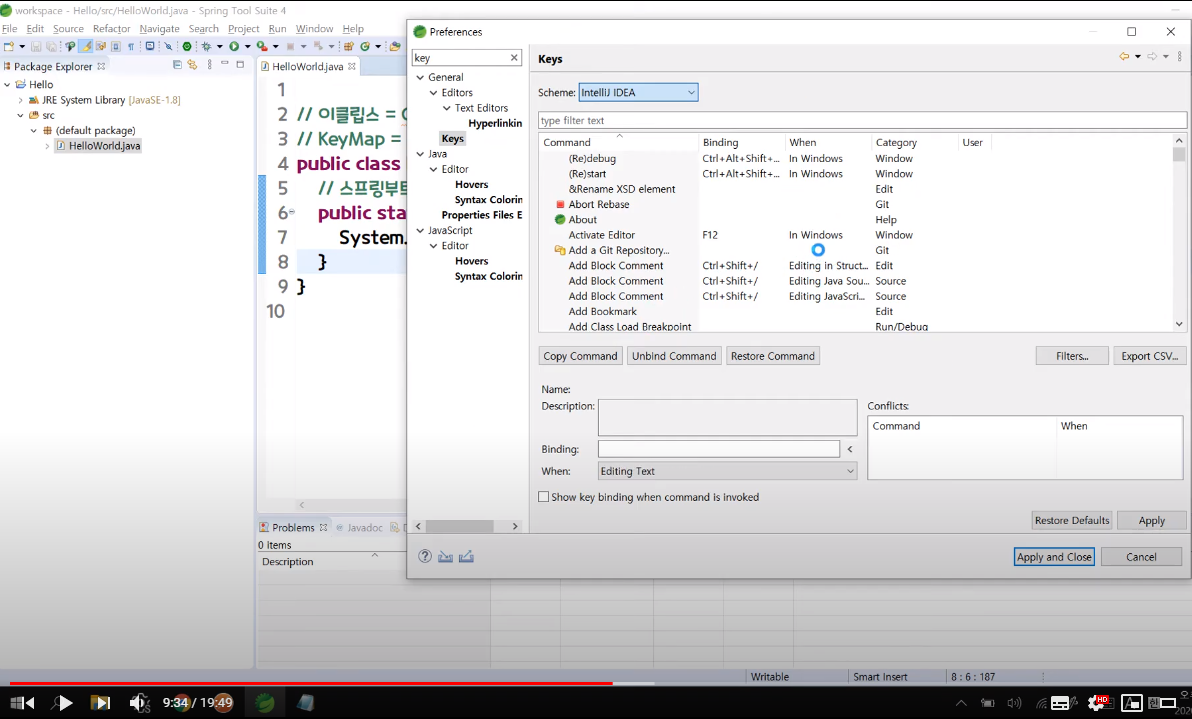Click the Export CSV... button

(1149, 356)
